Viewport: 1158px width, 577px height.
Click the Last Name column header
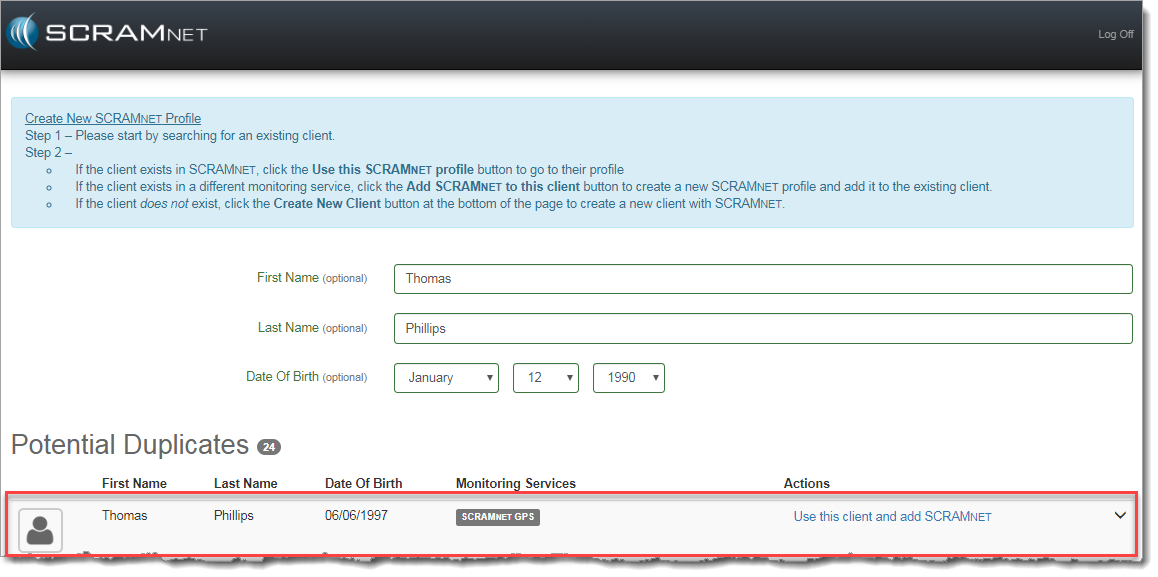coord(245,483)
